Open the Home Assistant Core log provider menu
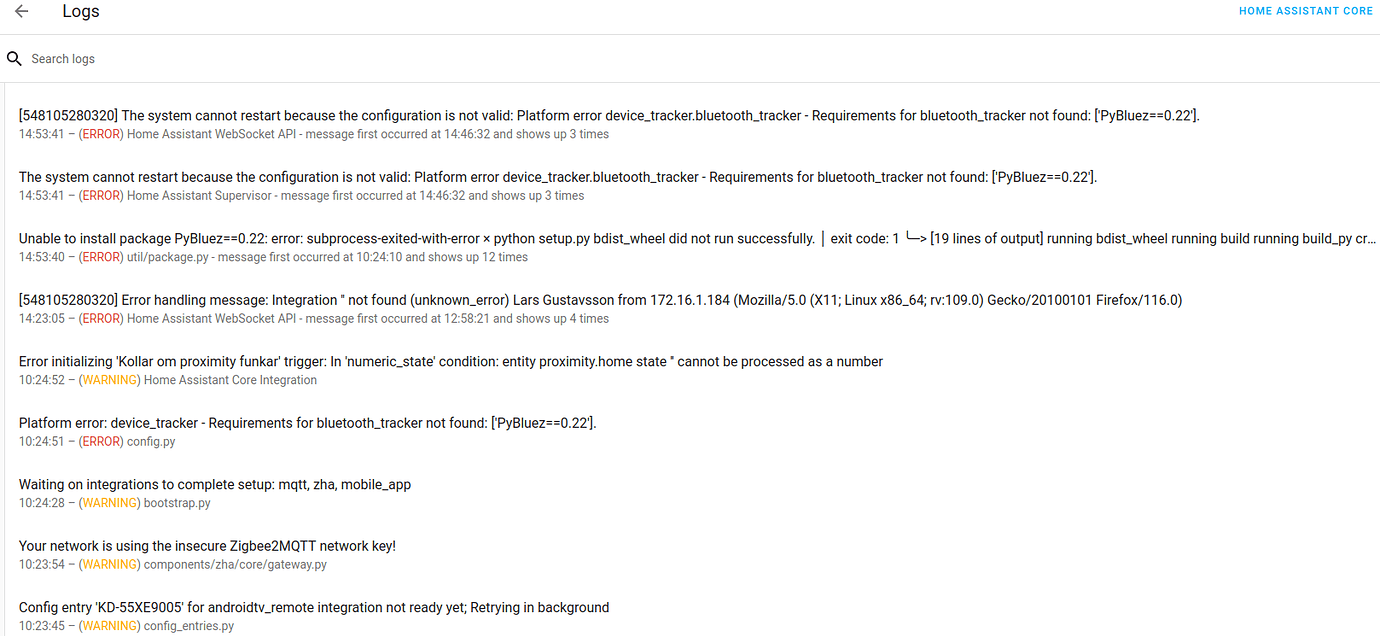The image size is (1380, 636). (x=1305, y=12)
